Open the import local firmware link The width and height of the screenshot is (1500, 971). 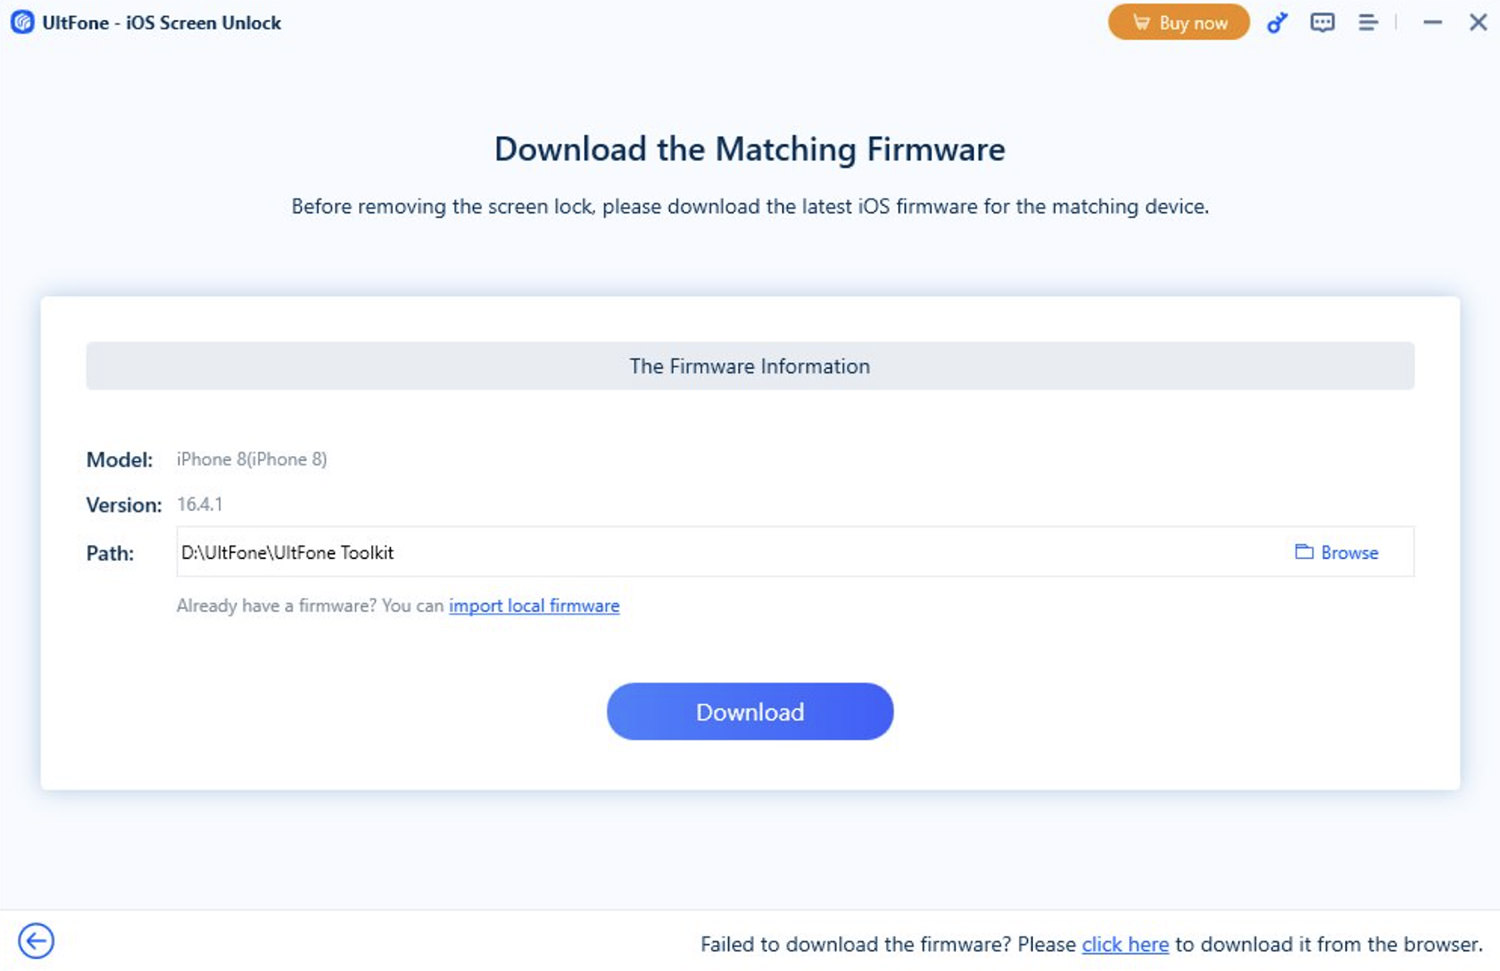(x=534, y=606)
